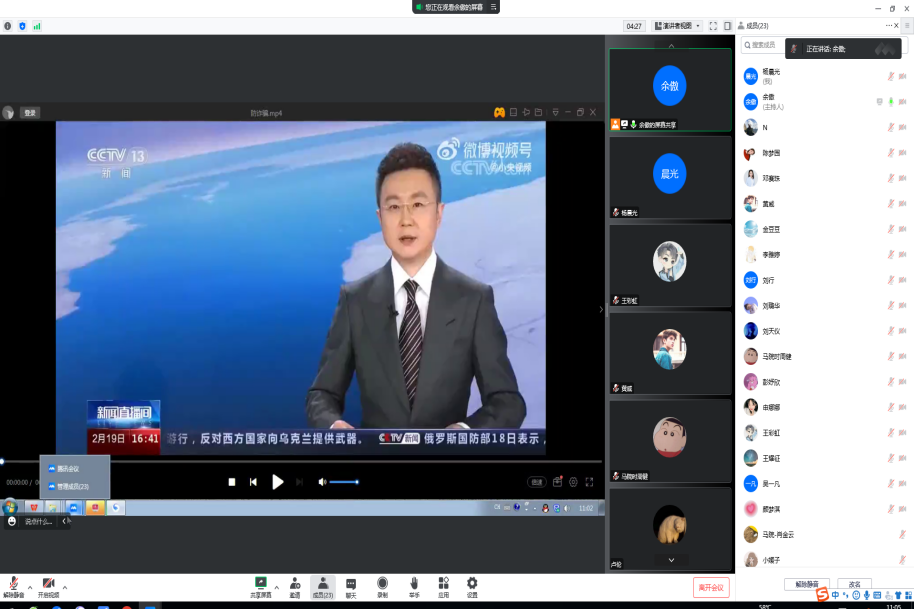Open the Chat (聊天) panel
Screen dimensions: 914x609
351,584
